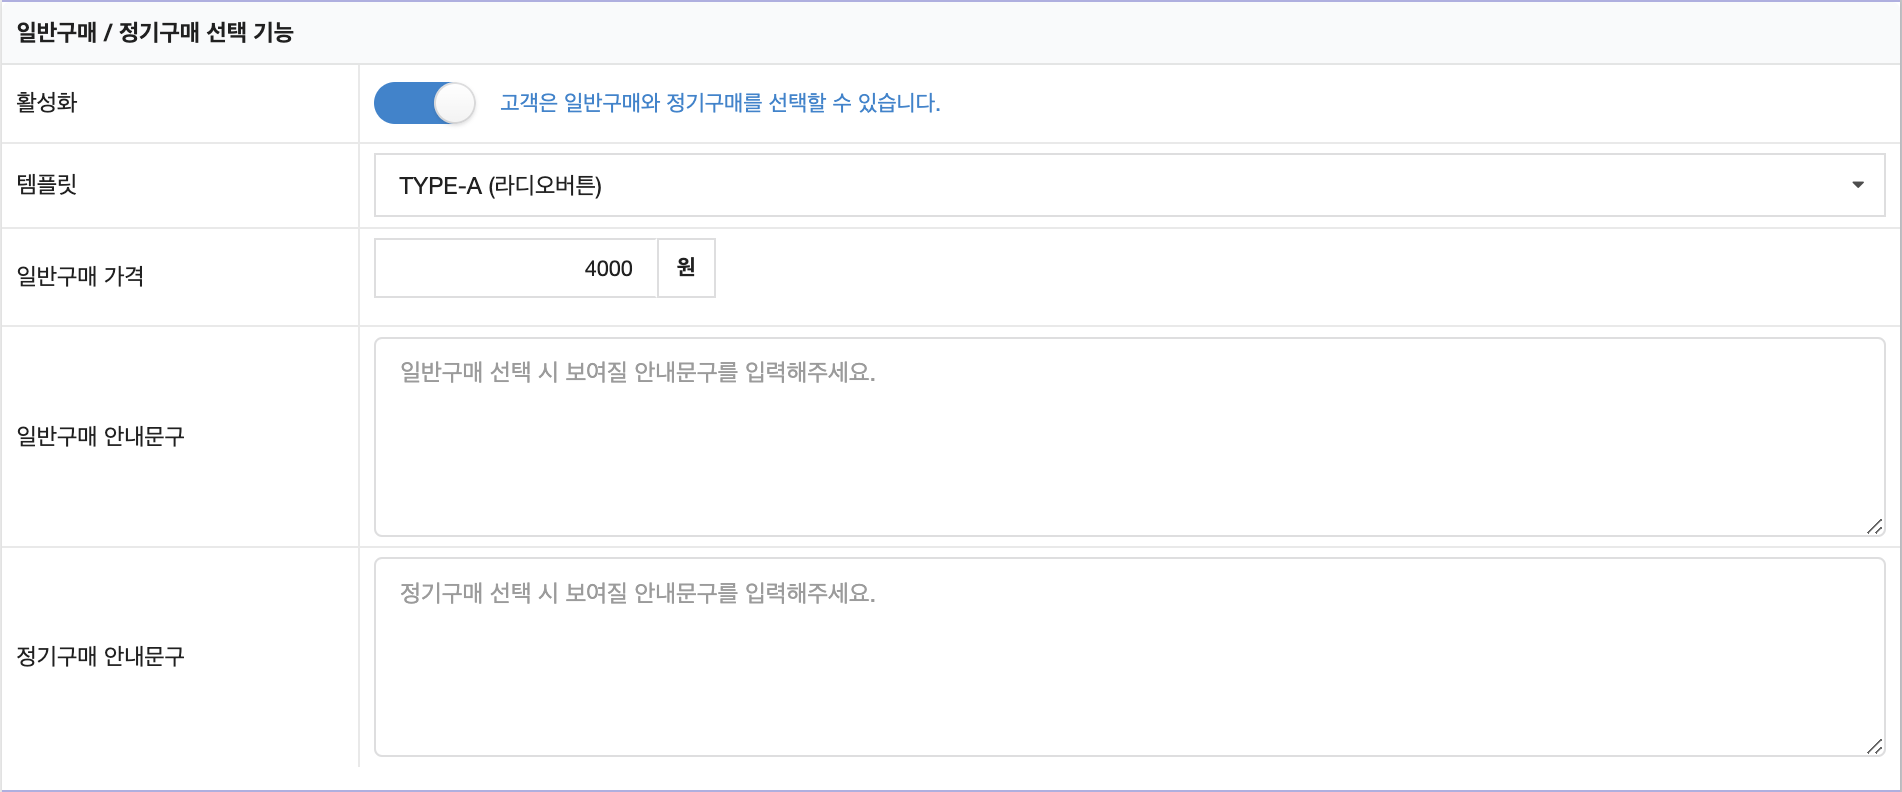Click the placeholder text starting with 일반구매 선택 시
Image resolution: width=1902 pixels, height=792 pixels.
[637, 372]
